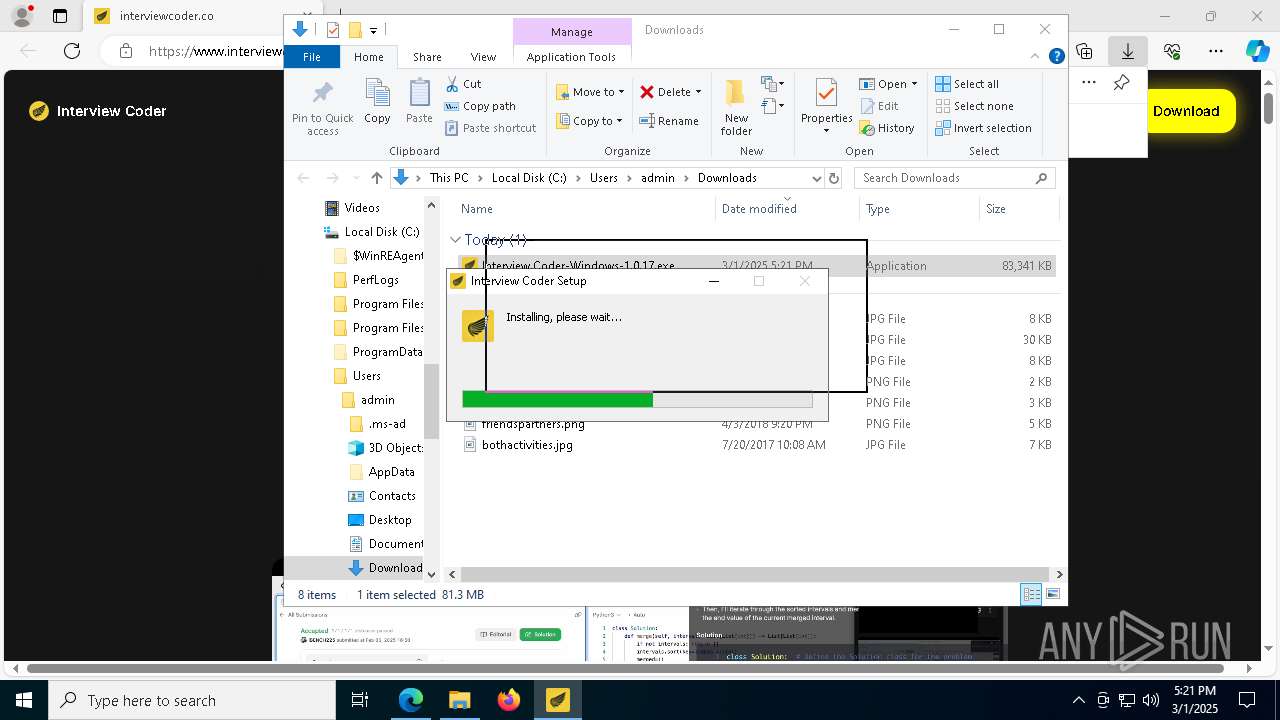Click the details view button in status bar
Viewport: 1280px width, 720px height.
[1031, 595]
